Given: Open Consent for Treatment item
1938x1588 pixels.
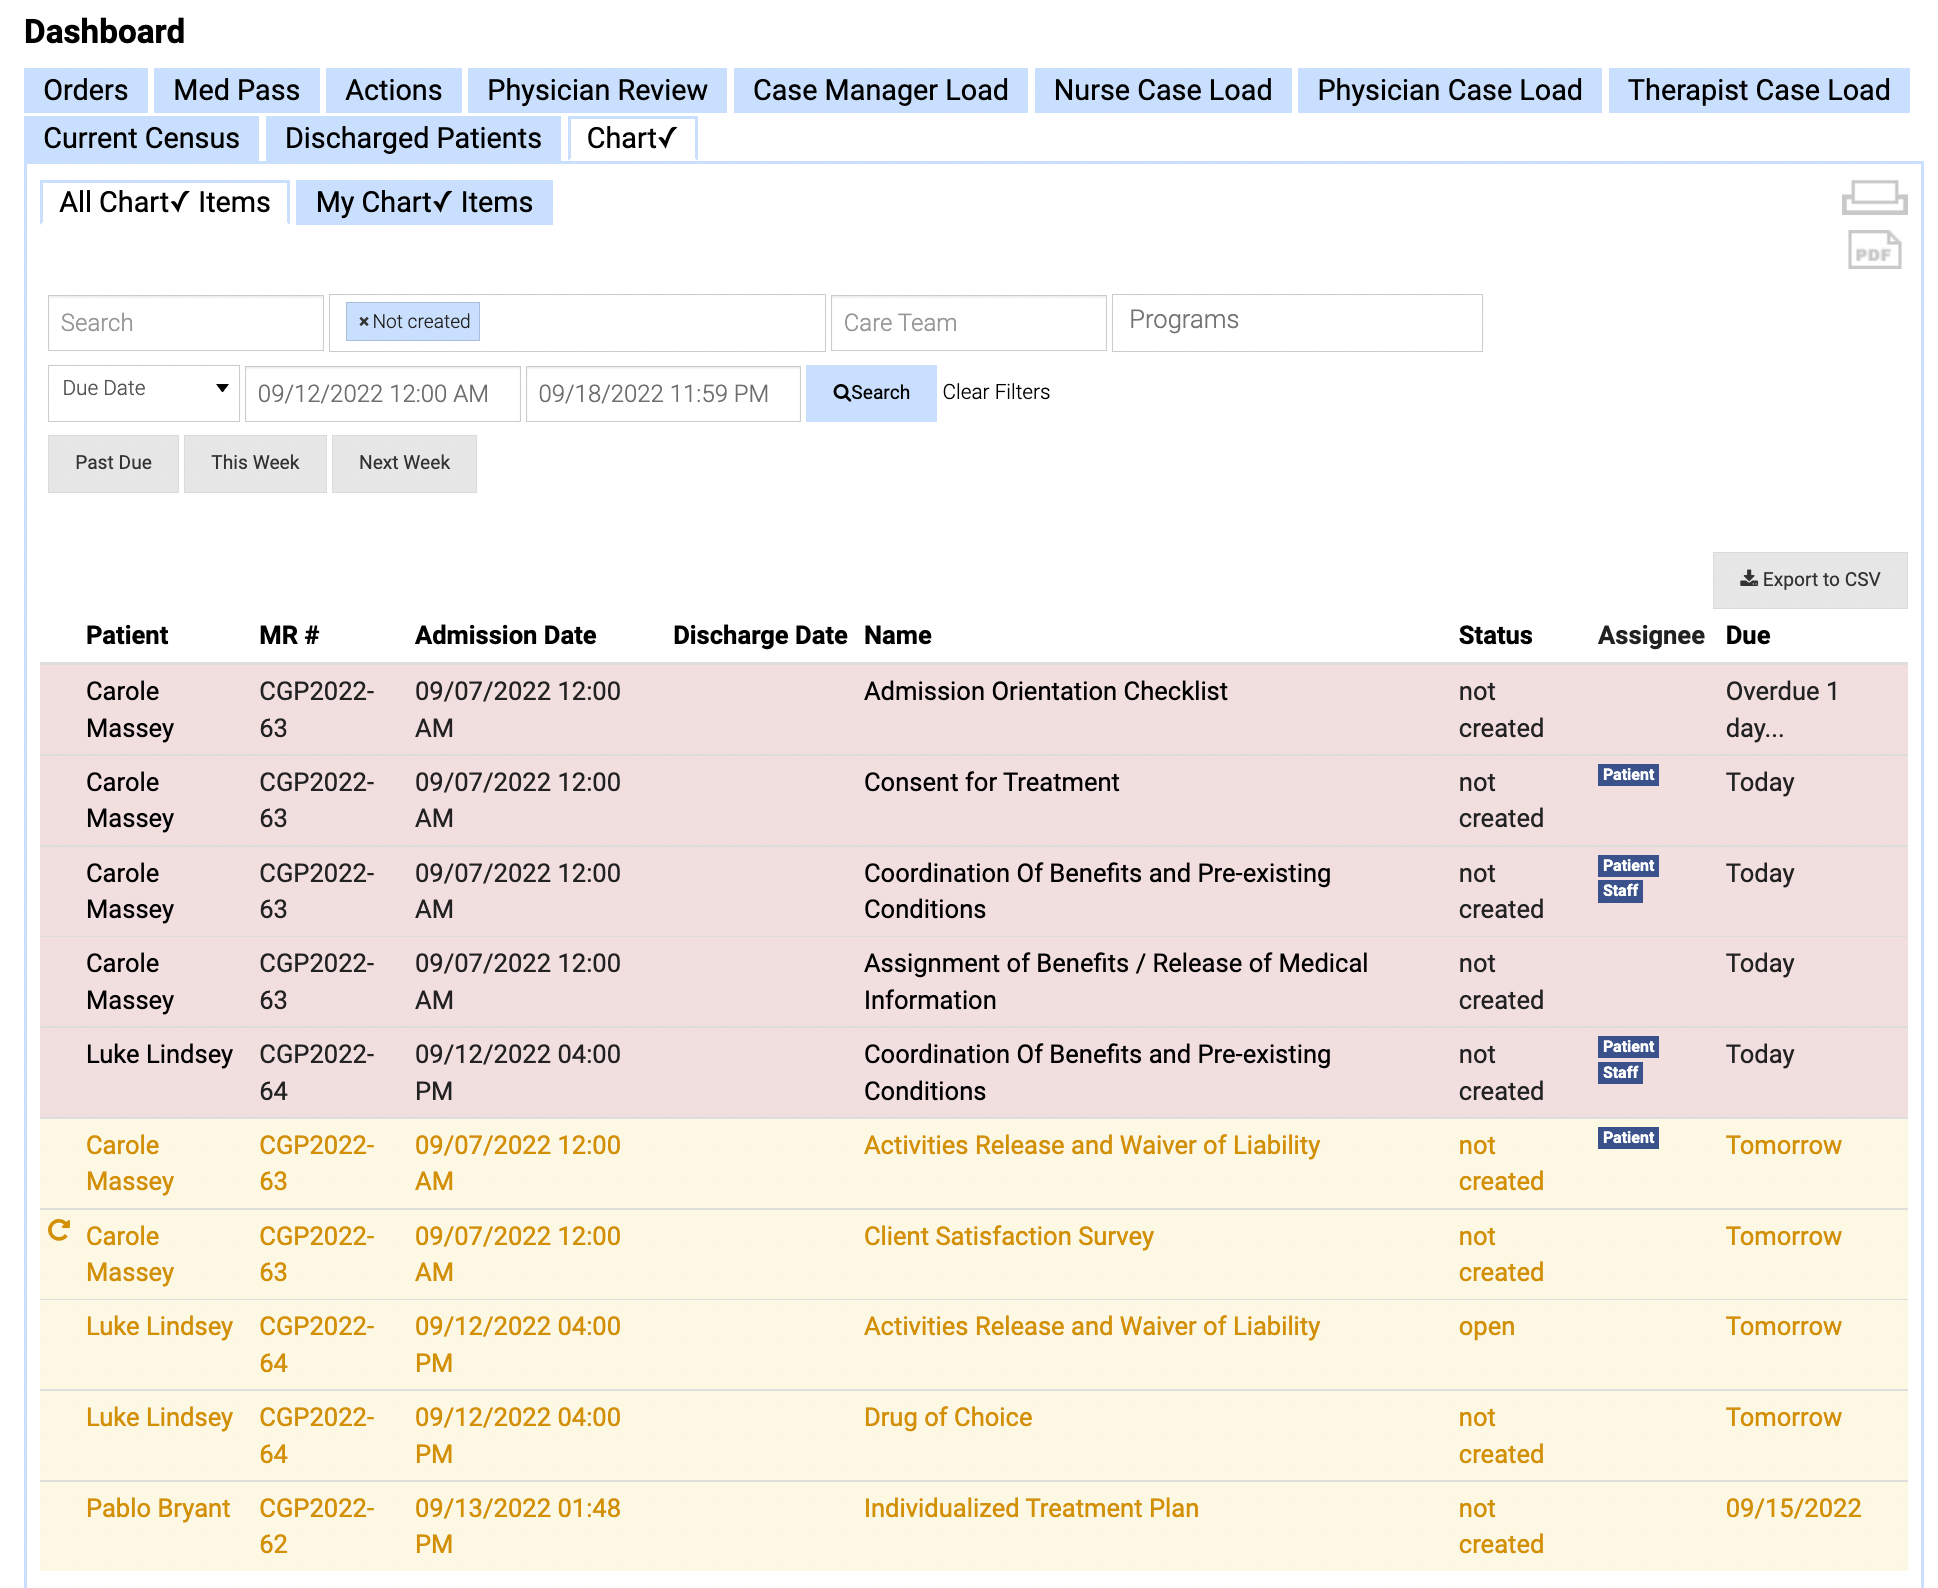Looking at the screenshot, I should 991,782.
